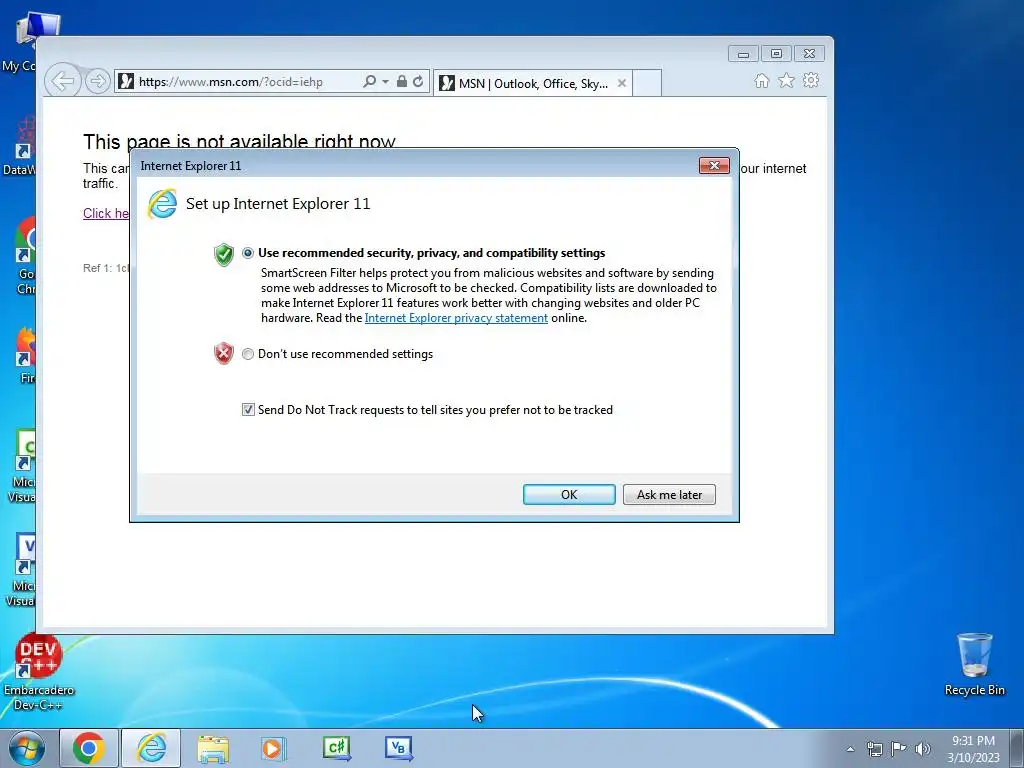Screen dimensions: 1024x768
Task: Go to Home page icon
Action: [761, 80]
